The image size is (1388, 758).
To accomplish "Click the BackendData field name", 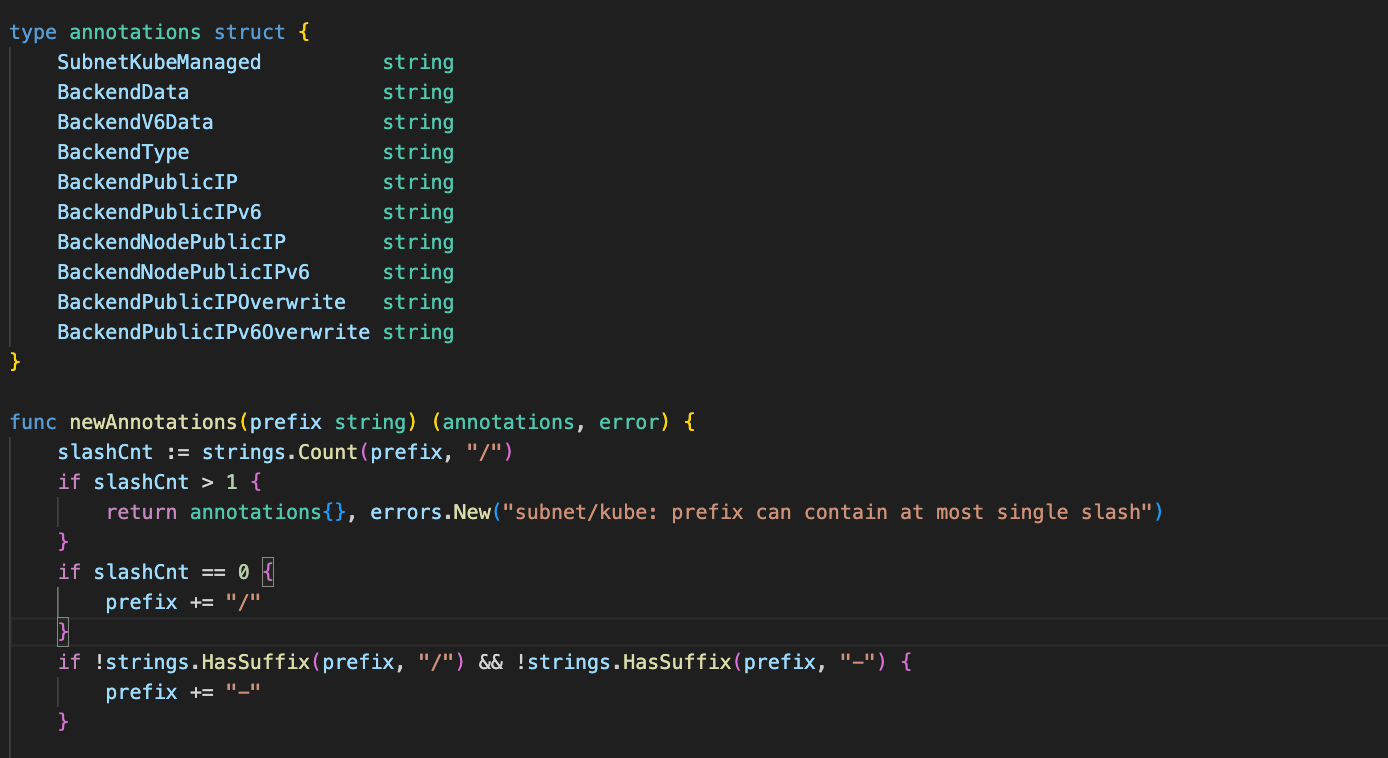I will (x=123, y=92).
